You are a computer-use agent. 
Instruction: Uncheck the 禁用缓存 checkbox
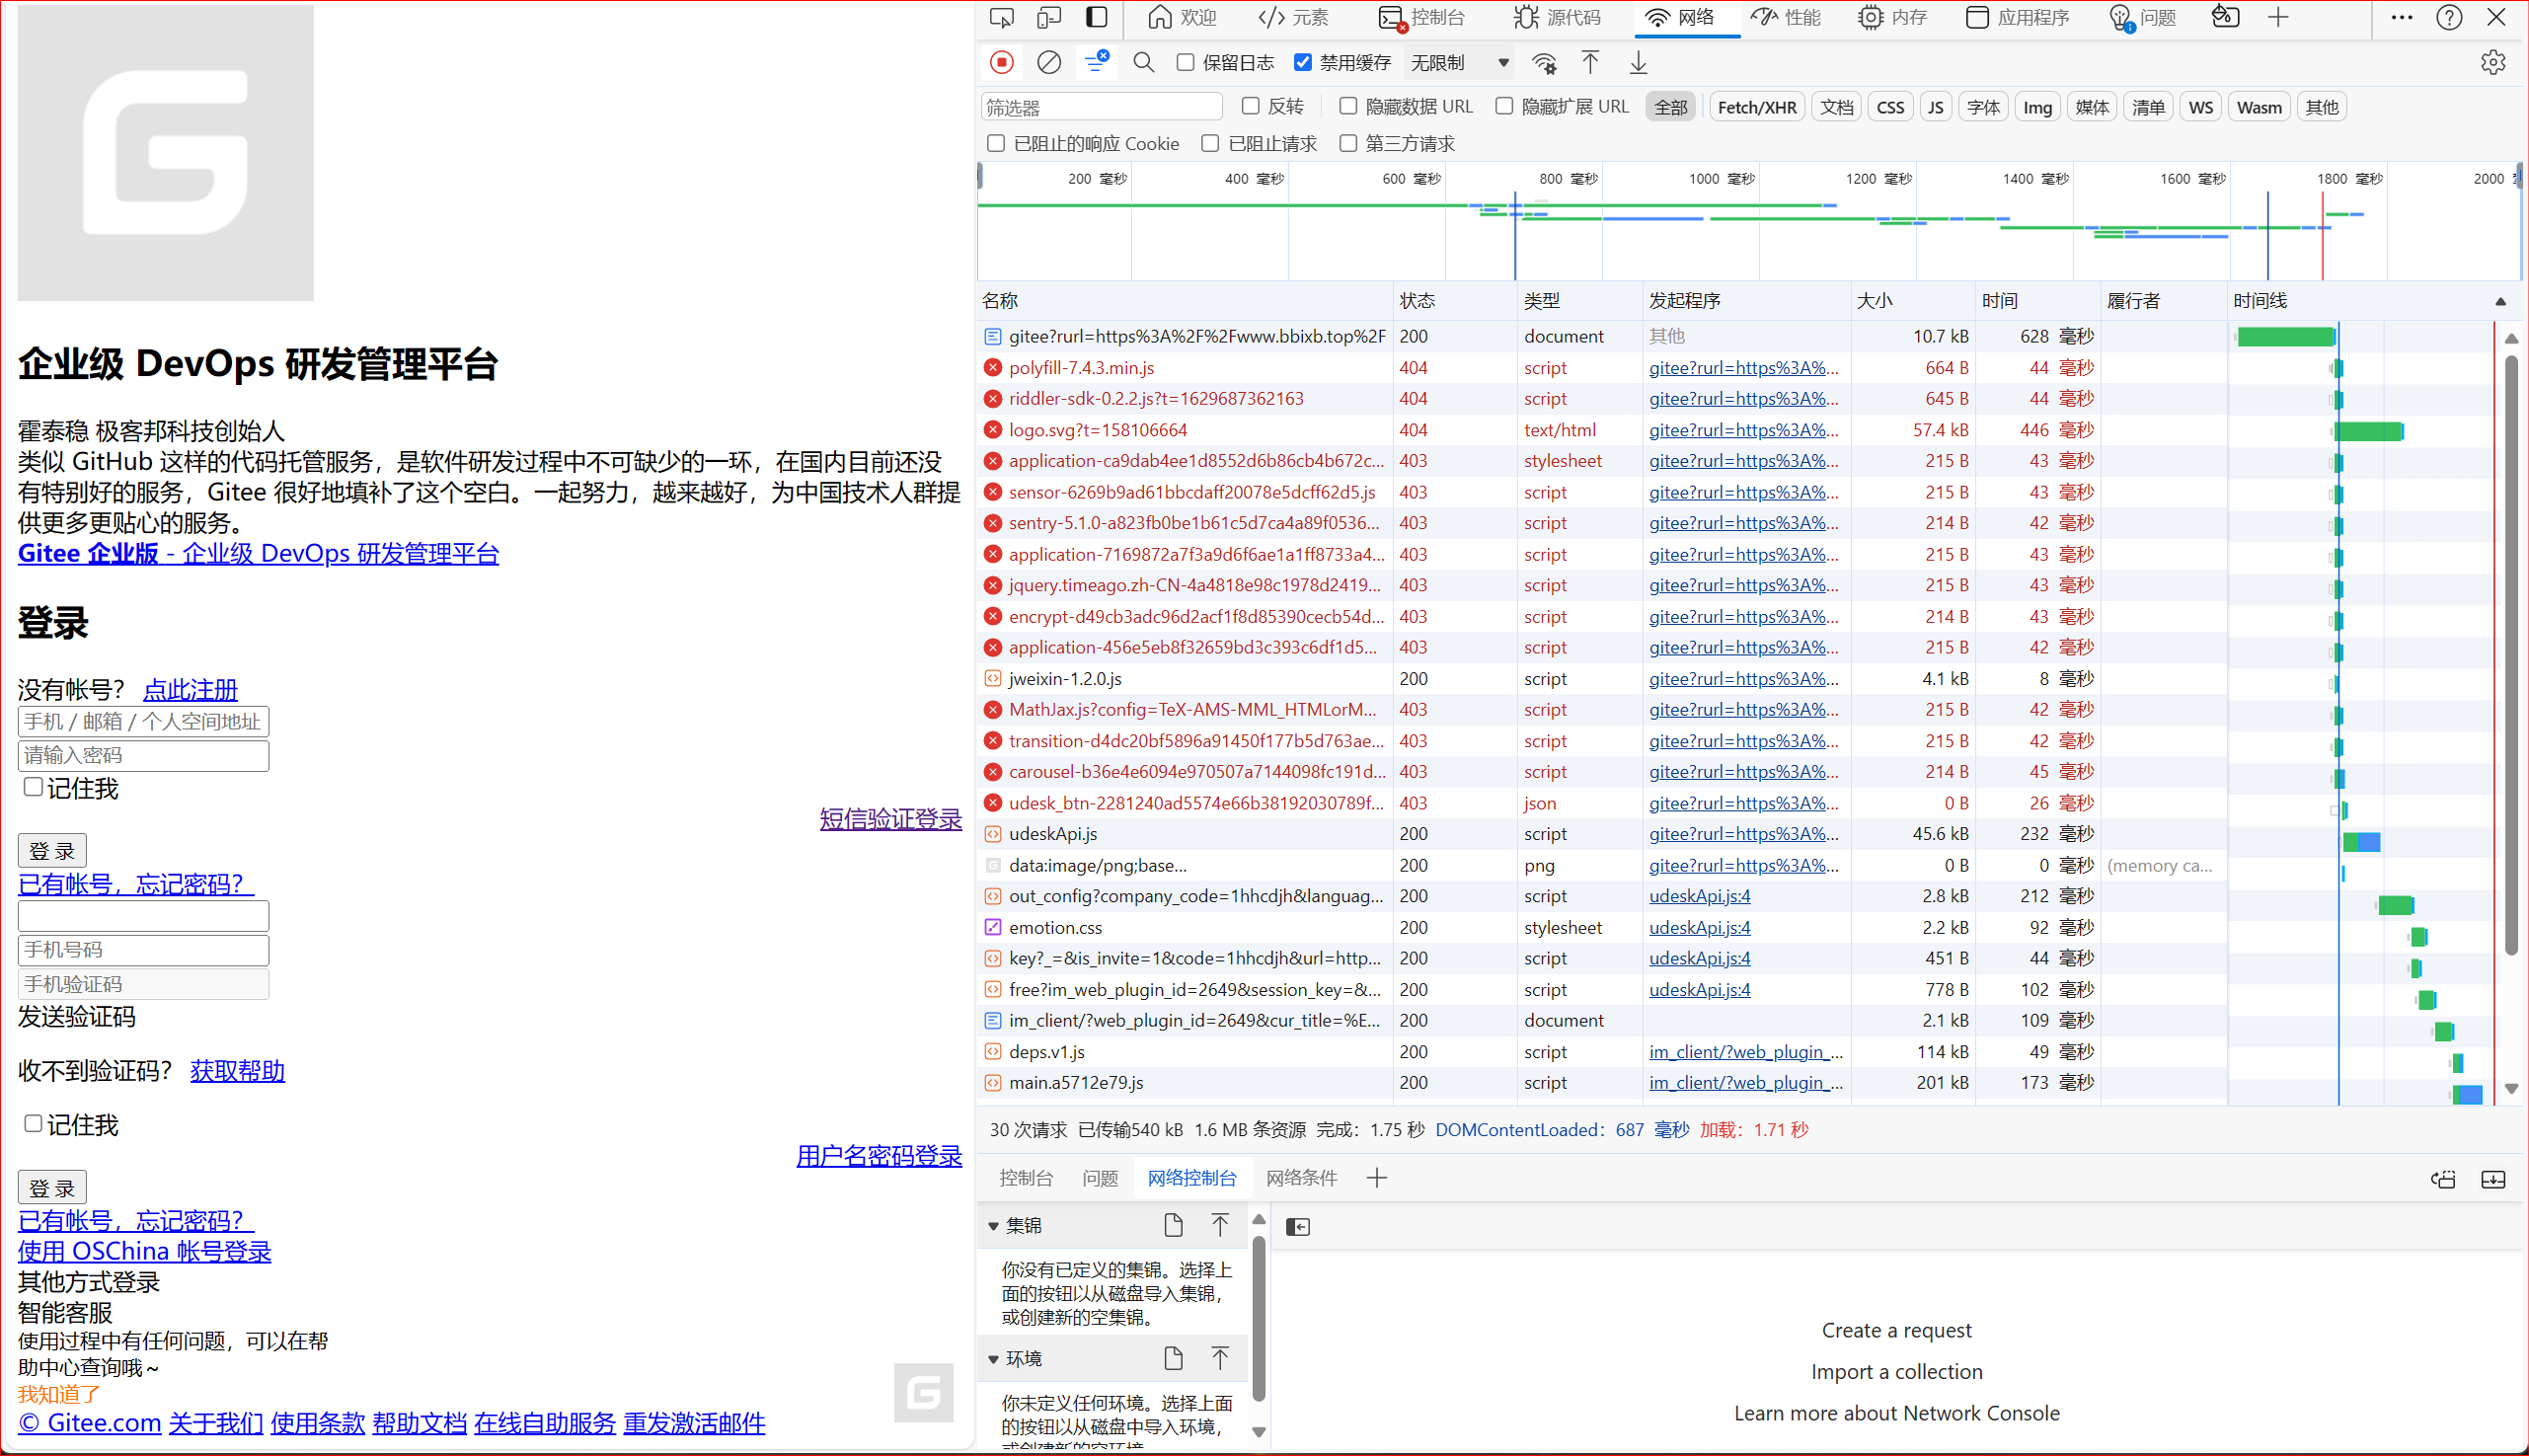coord(1302,62)
